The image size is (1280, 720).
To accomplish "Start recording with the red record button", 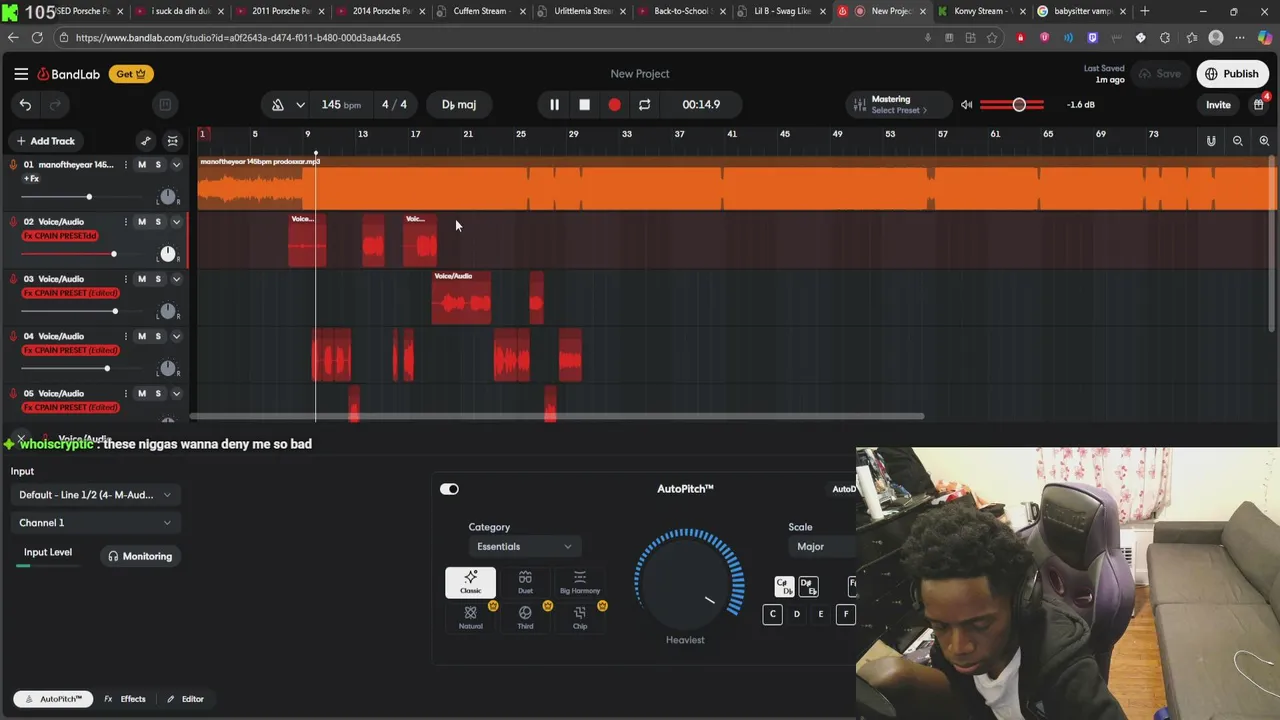I will click(x=614, y=105).
